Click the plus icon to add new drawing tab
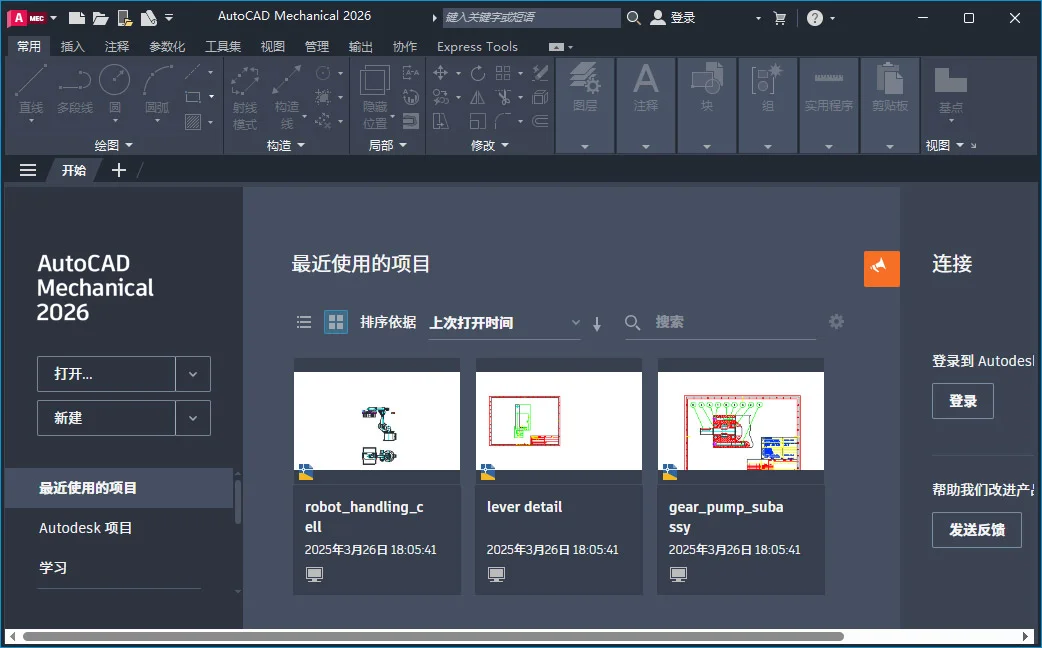Image resolution: width=1042 pixels, height=648 pixels. pos(119,170)
